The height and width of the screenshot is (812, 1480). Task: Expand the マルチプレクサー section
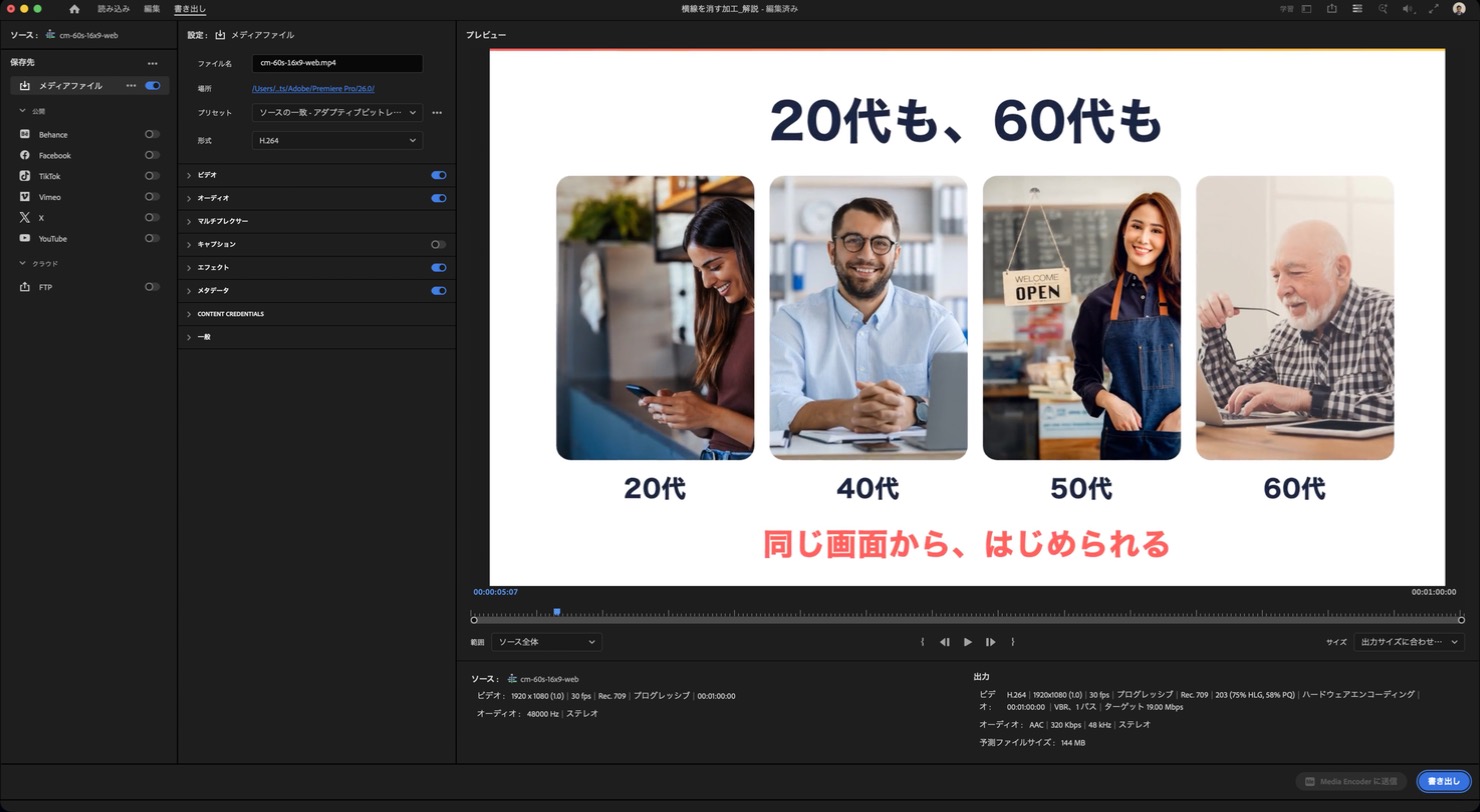point(189,221)
